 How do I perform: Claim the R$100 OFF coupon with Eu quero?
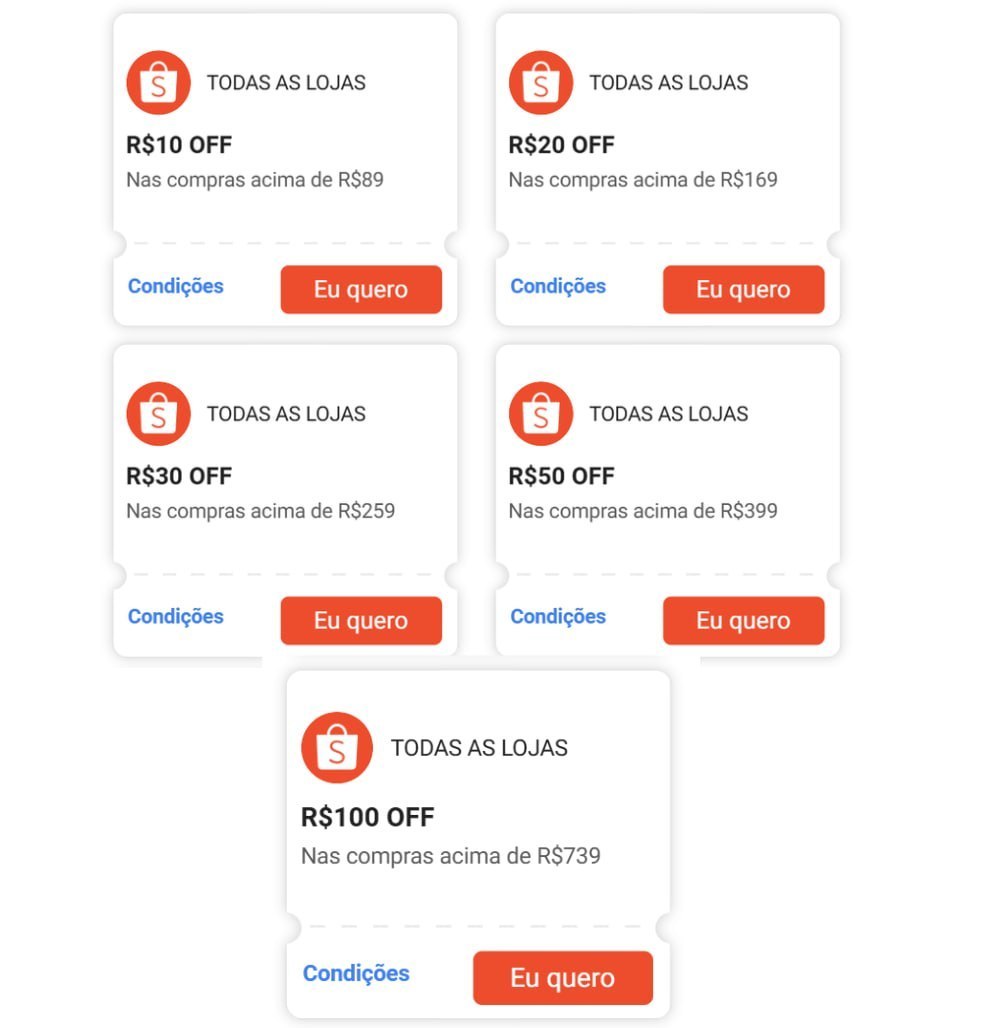(563, 978)
